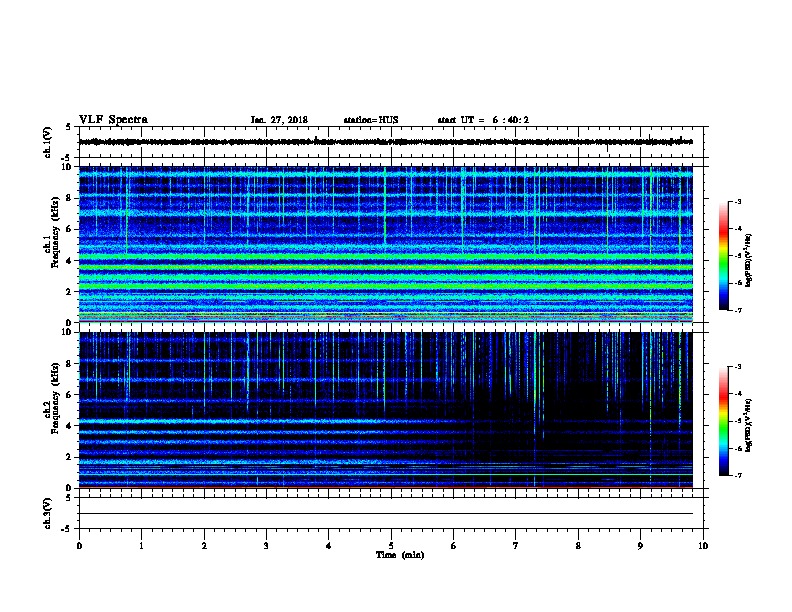Viewport: 792px width, 612px height.
Task: Click the ch.1 spectrogram green band near 4 kHz
Action: (x=386, y=257)
